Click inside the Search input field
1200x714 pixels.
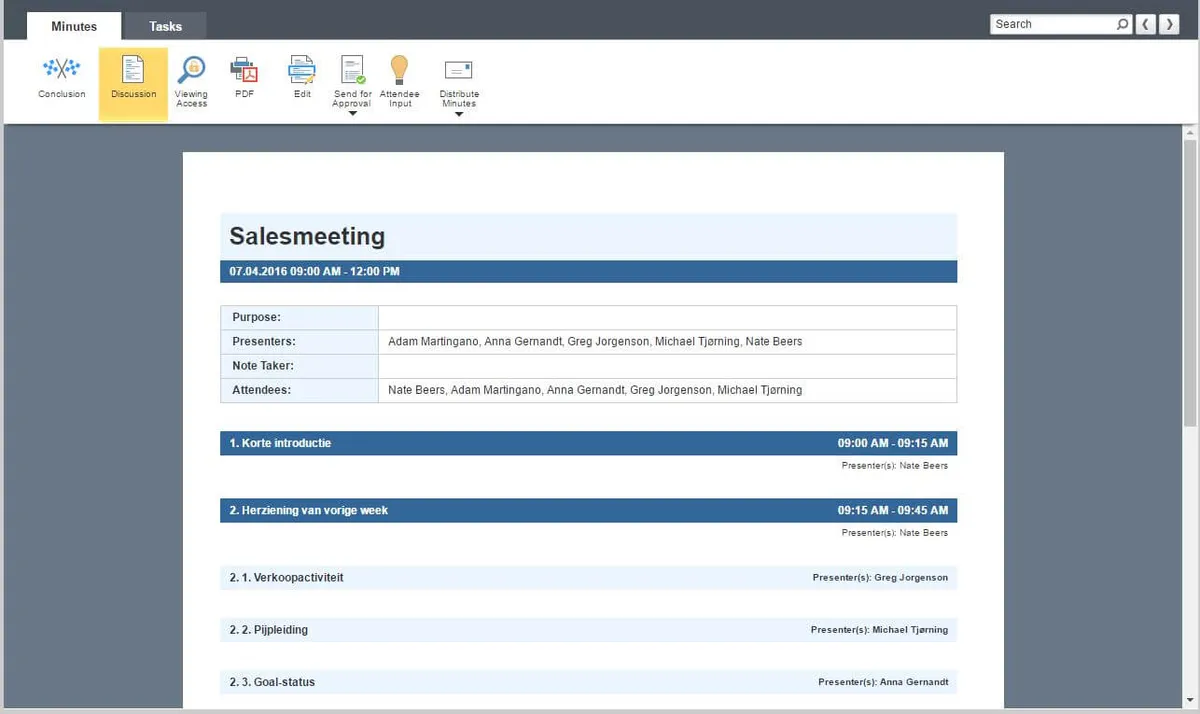pyautogui.click(x=1052, y=24)
